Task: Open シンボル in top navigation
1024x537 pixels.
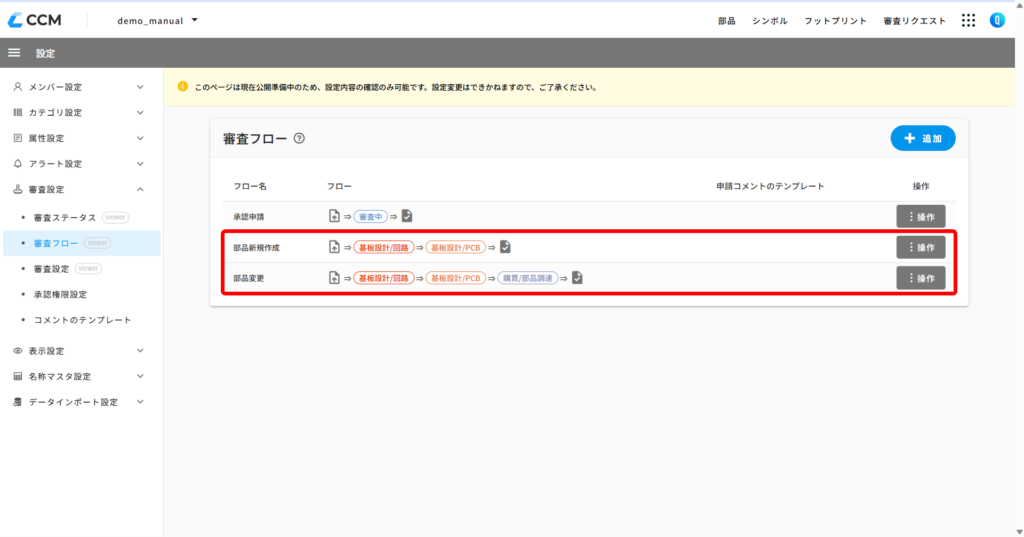Action: 769,21
